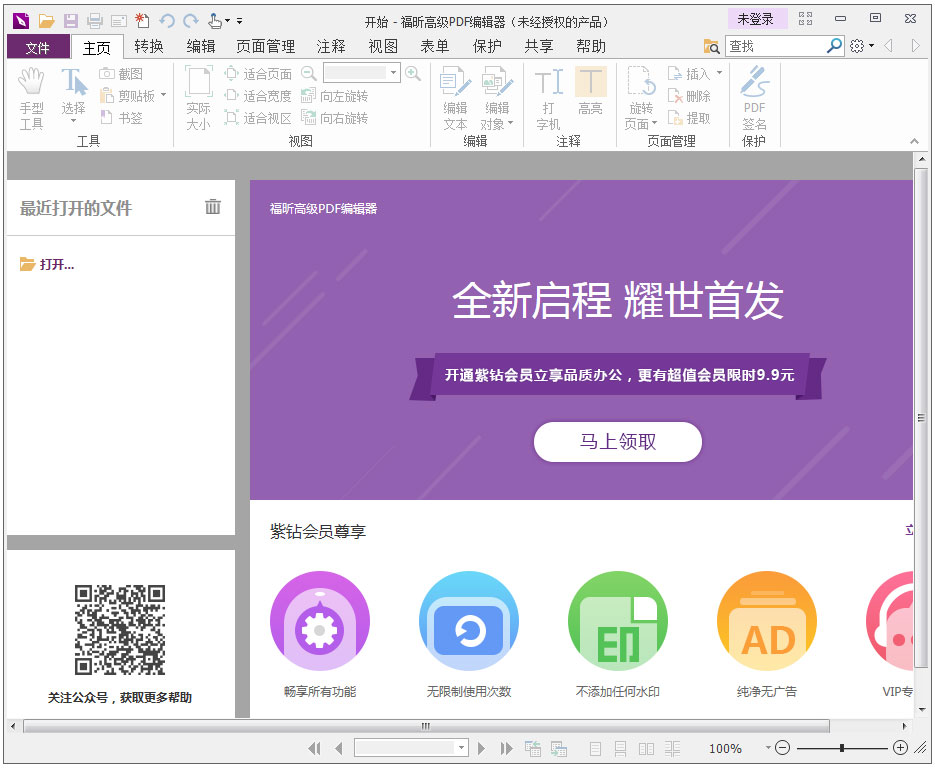Click the Open folder icon in title bar
The height and width of the screenshot is (768, 935).
(47, 21)
